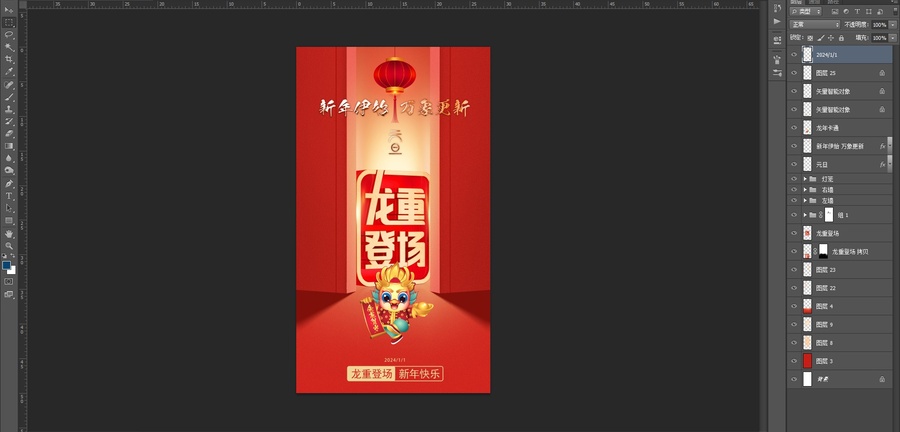This screenshot has height=432, width=900.
Task: Select the 图层 23 layer
Action: point(840,270)
